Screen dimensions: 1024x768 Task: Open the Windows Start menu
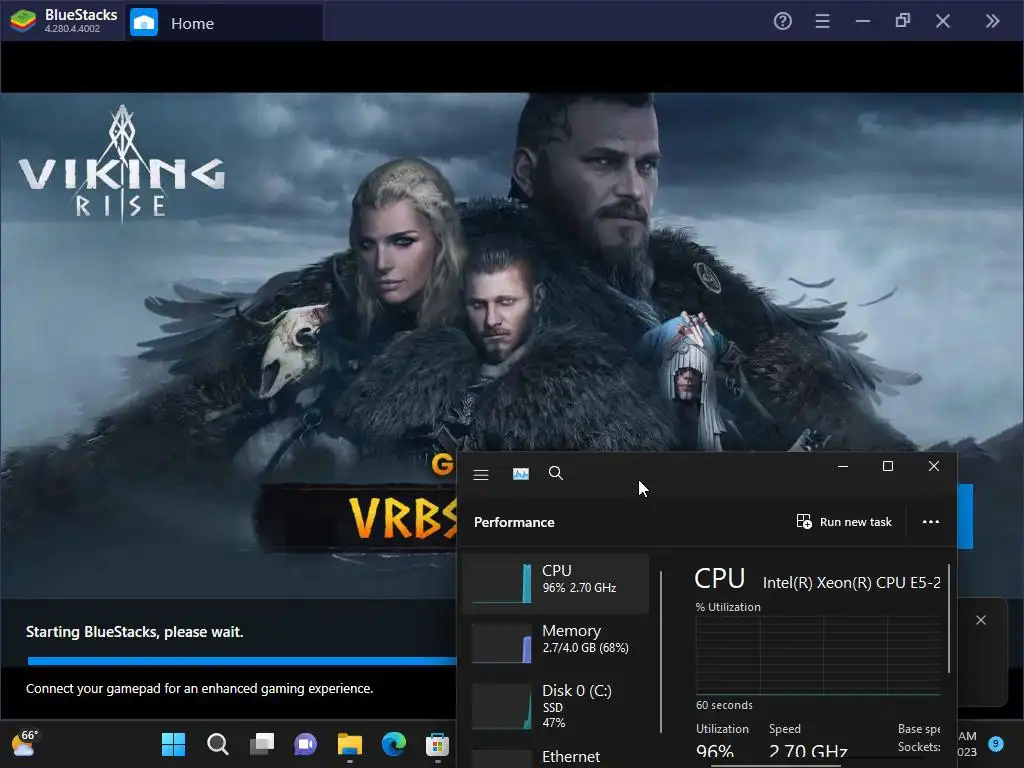pos(173,744)
